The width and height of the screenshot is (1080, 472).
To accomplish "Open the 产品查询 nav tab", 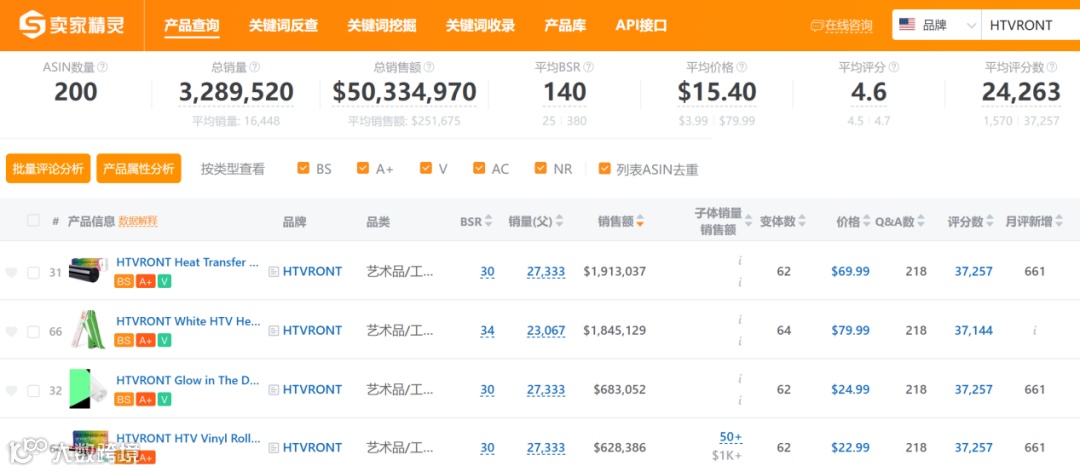I will pyautogui.click(x=191, y=26).
